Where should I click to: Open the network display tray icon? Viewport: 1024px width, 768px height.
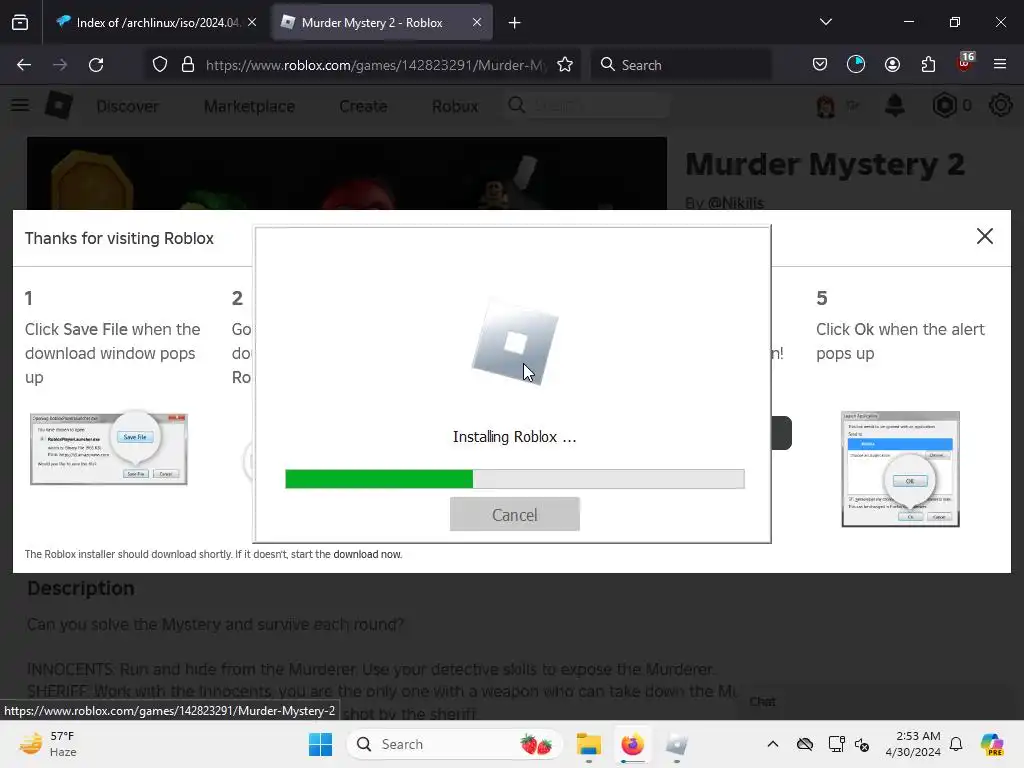(x=836, y=744)
